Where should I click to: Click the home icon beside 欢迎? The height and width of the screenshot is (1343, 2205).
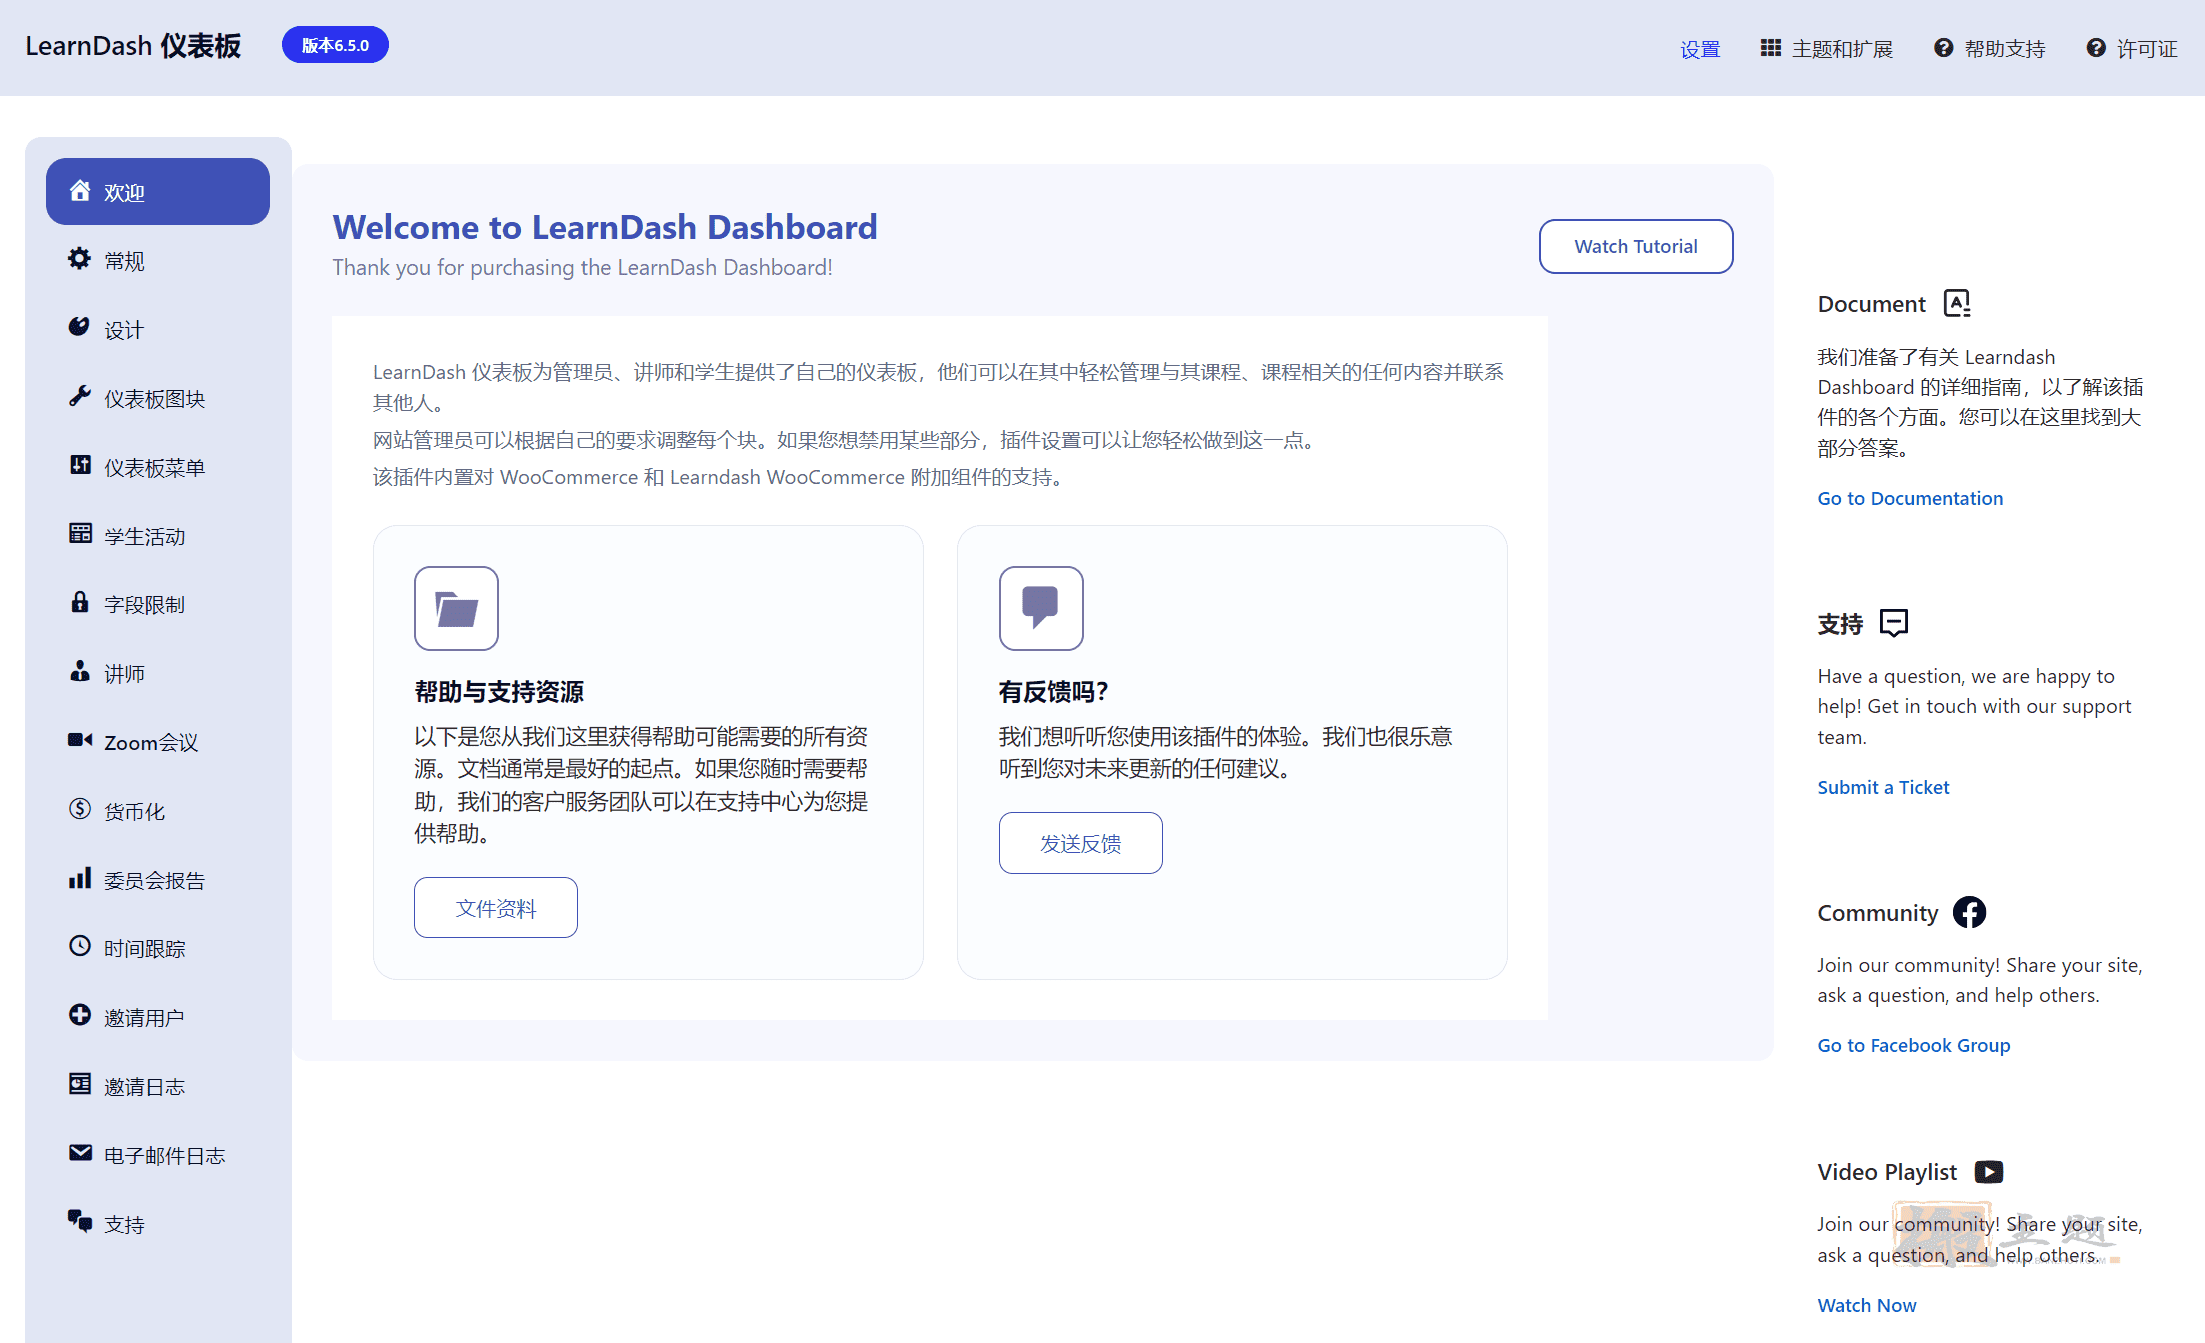80,190
